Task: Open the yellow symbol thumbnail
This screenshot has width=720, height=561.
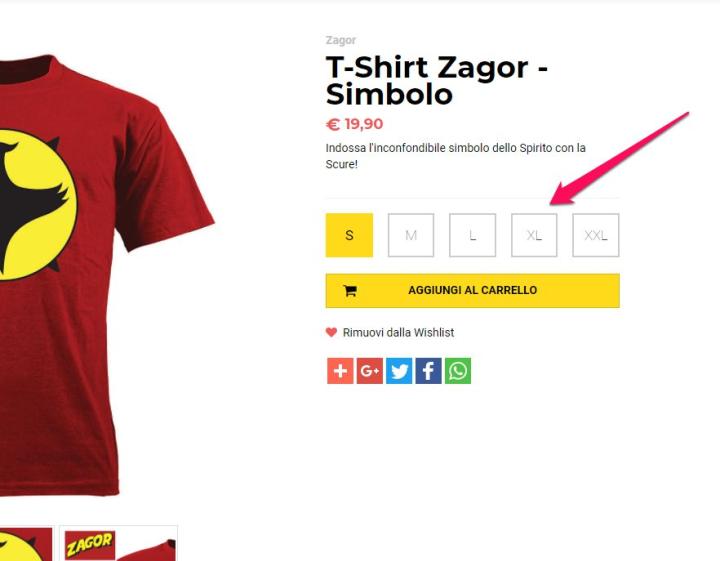Action: [x=26, y=544]
